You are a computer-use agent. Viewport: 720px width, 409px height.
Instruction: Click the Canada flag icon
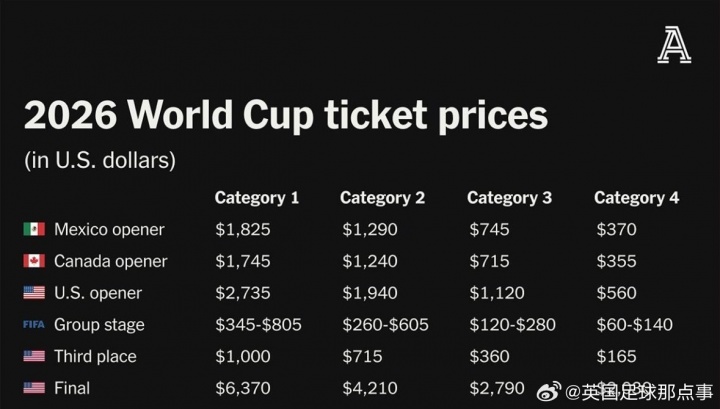[x=34, y=261]
